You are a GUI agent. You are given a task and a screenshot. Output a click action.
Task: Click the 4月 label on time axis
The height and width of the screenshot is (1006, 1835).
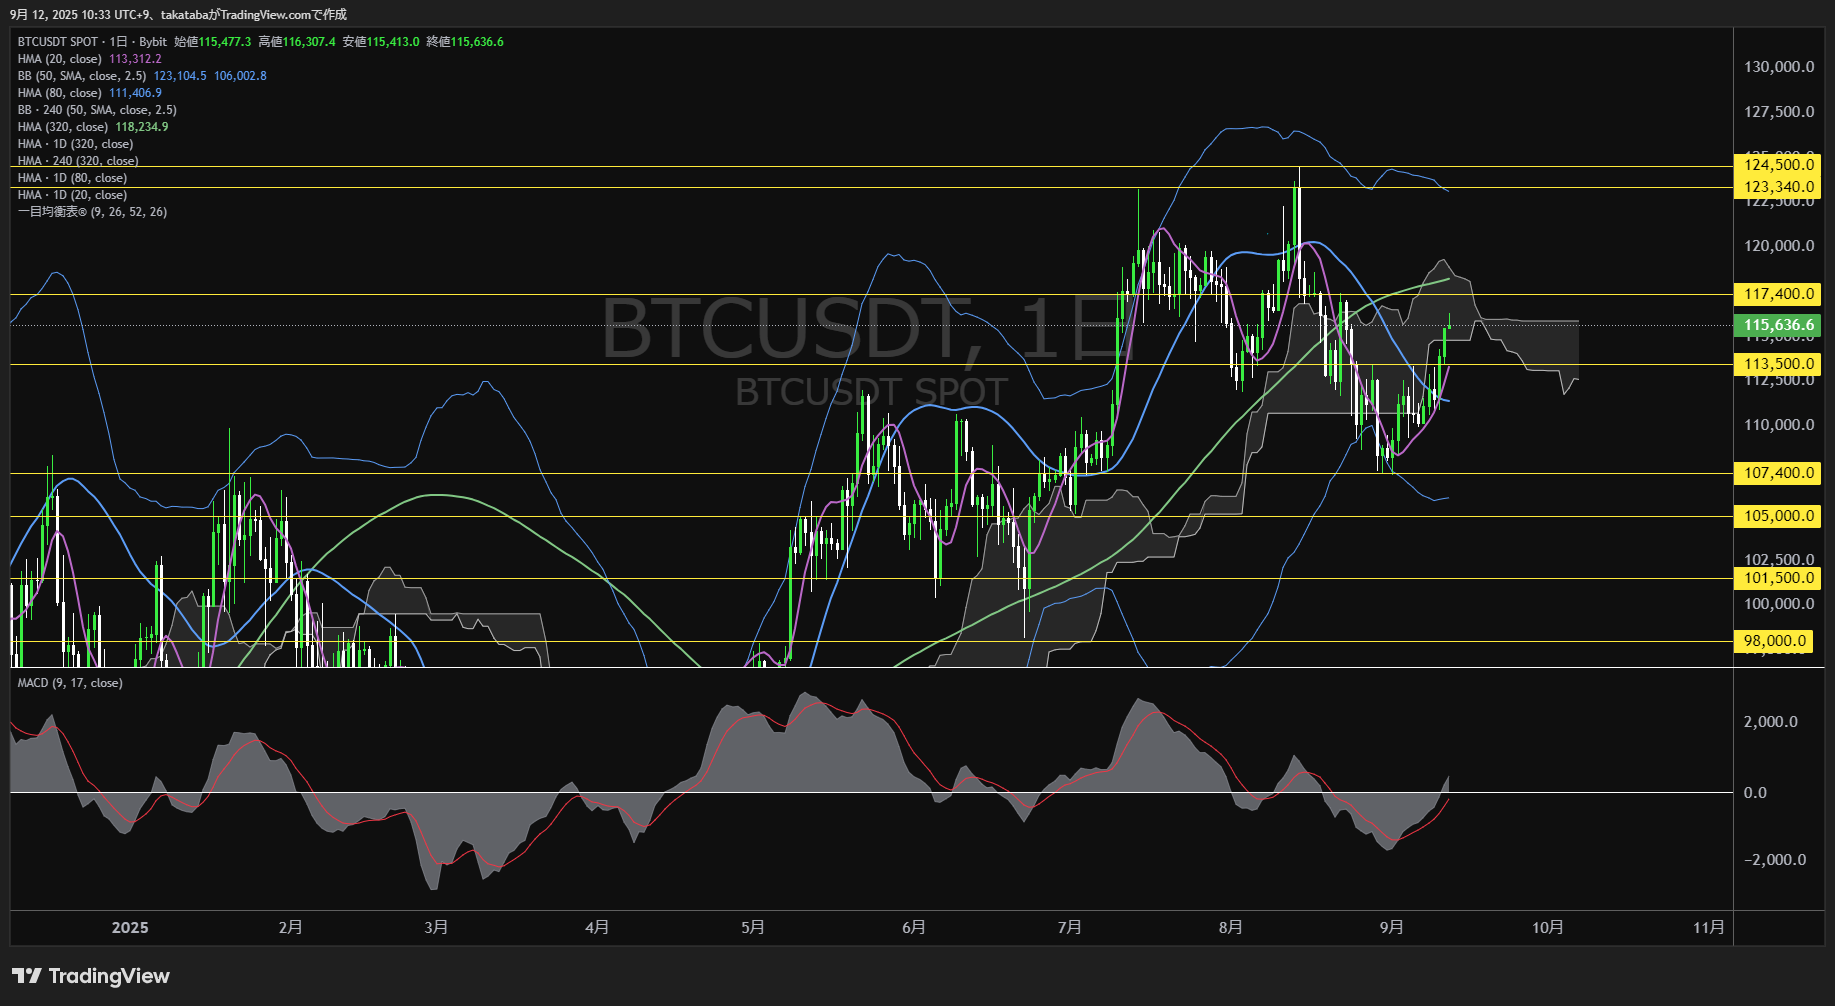pyautogui.click(x=597, y=928)
